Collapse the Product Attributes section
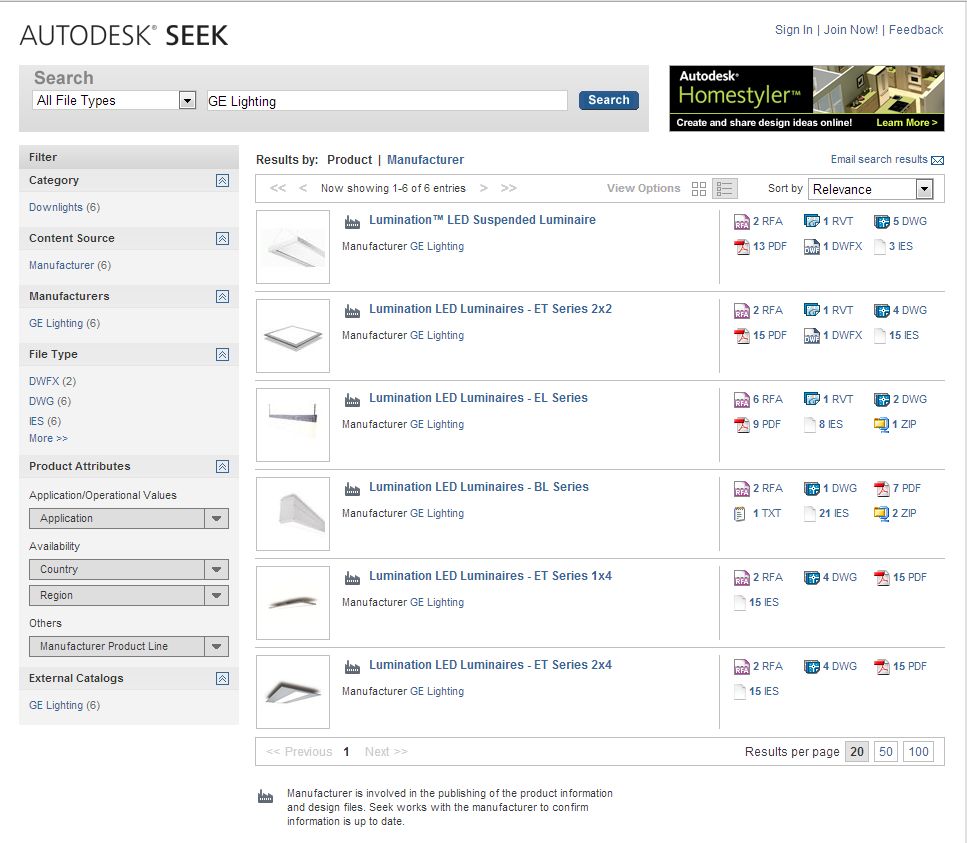This screenshot has width=967, height=843. tap(223, 466)
